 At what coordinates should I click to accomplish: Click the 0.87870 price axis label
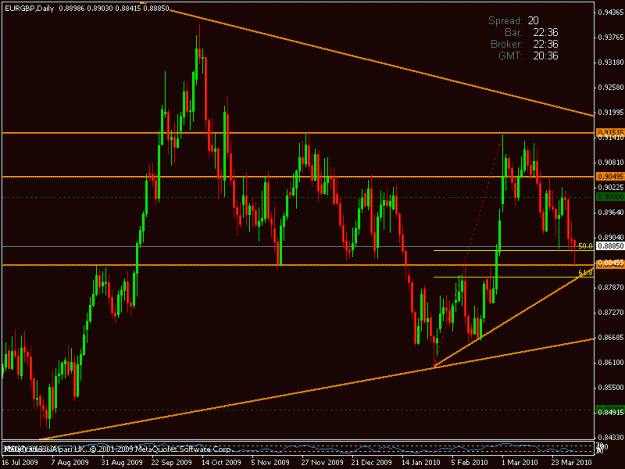click(611, 287)
